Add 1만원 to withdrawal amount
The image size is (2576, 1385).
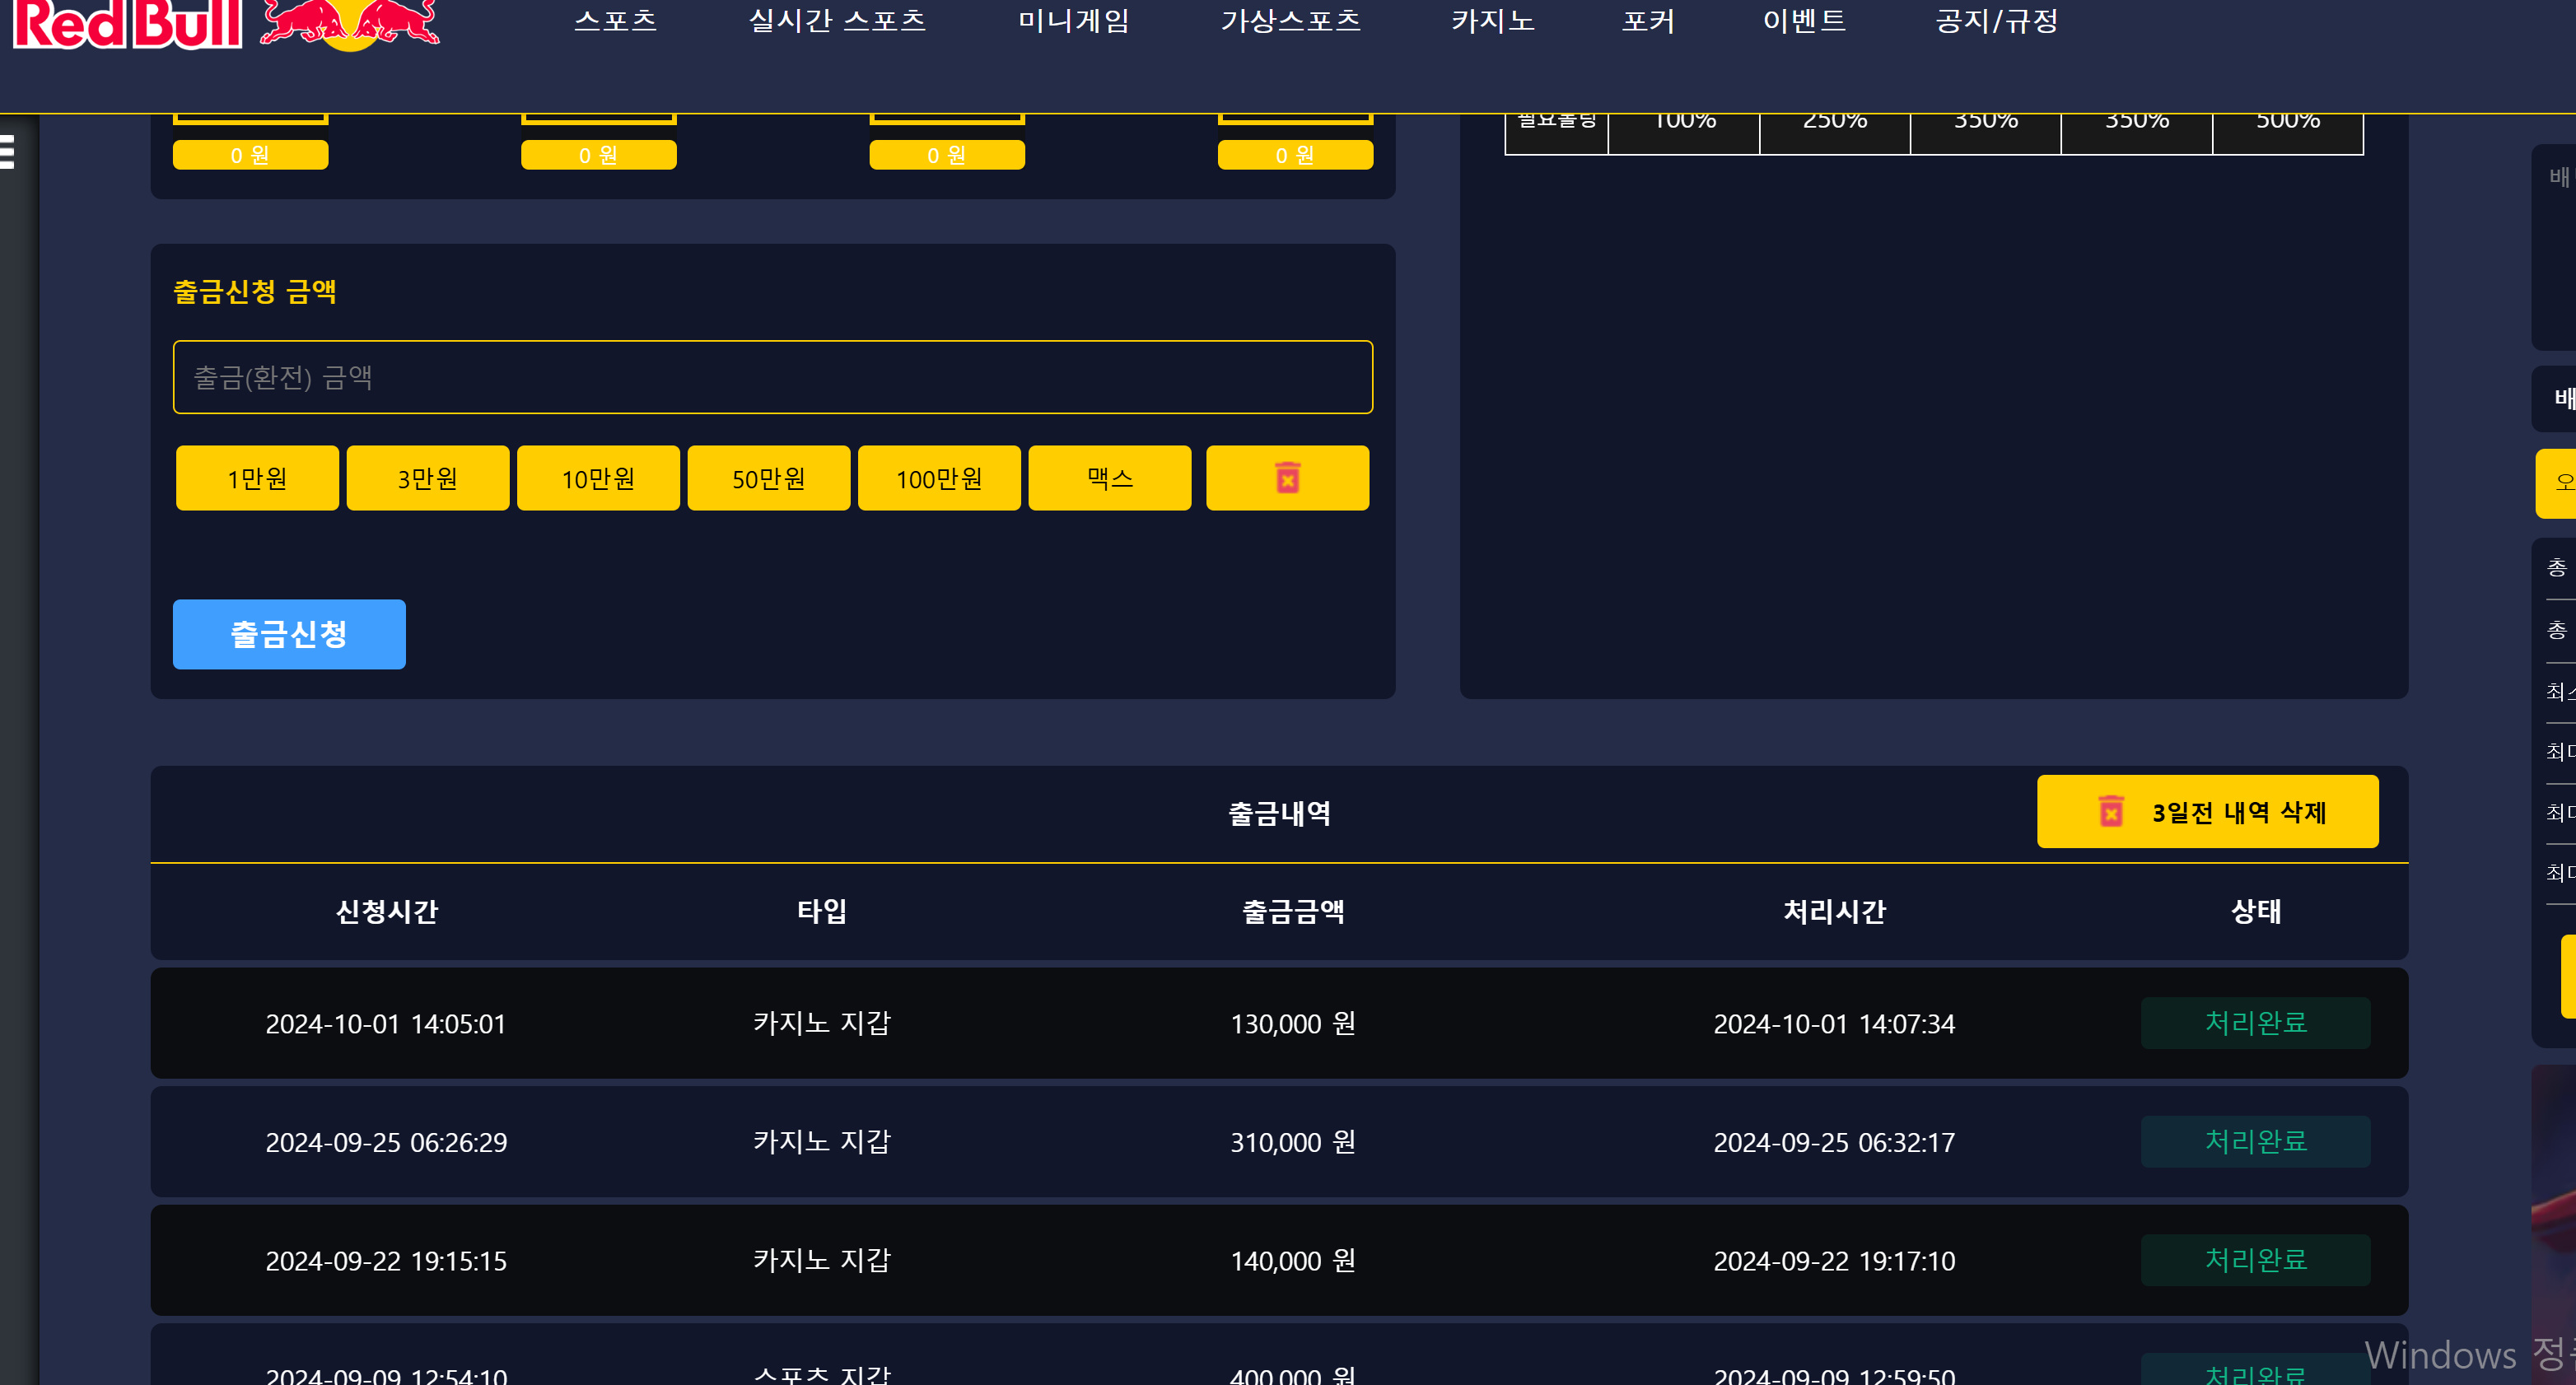pos(257,478)
